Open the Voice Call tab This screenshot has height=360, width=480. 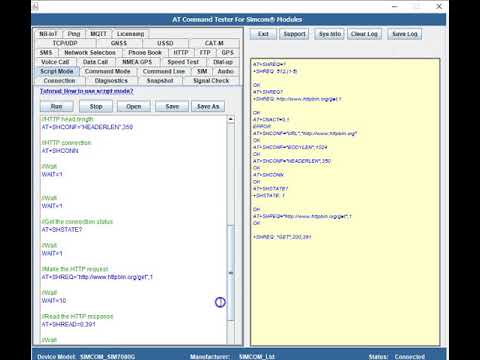[55, 62]
